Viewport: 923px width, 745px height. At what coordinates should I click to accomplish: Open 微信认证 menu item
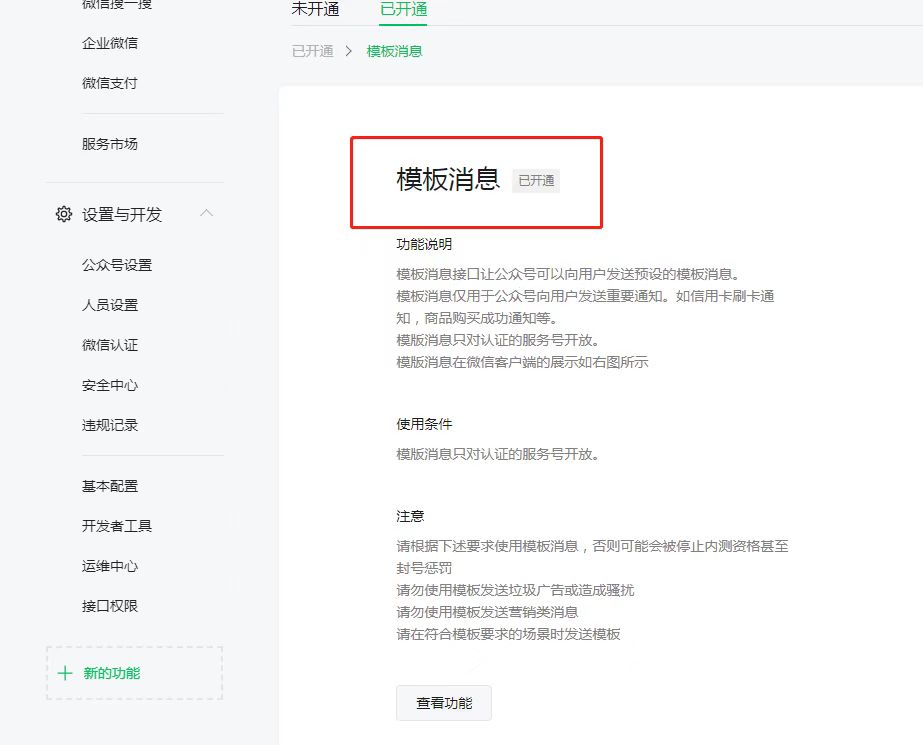coord(110,345)
